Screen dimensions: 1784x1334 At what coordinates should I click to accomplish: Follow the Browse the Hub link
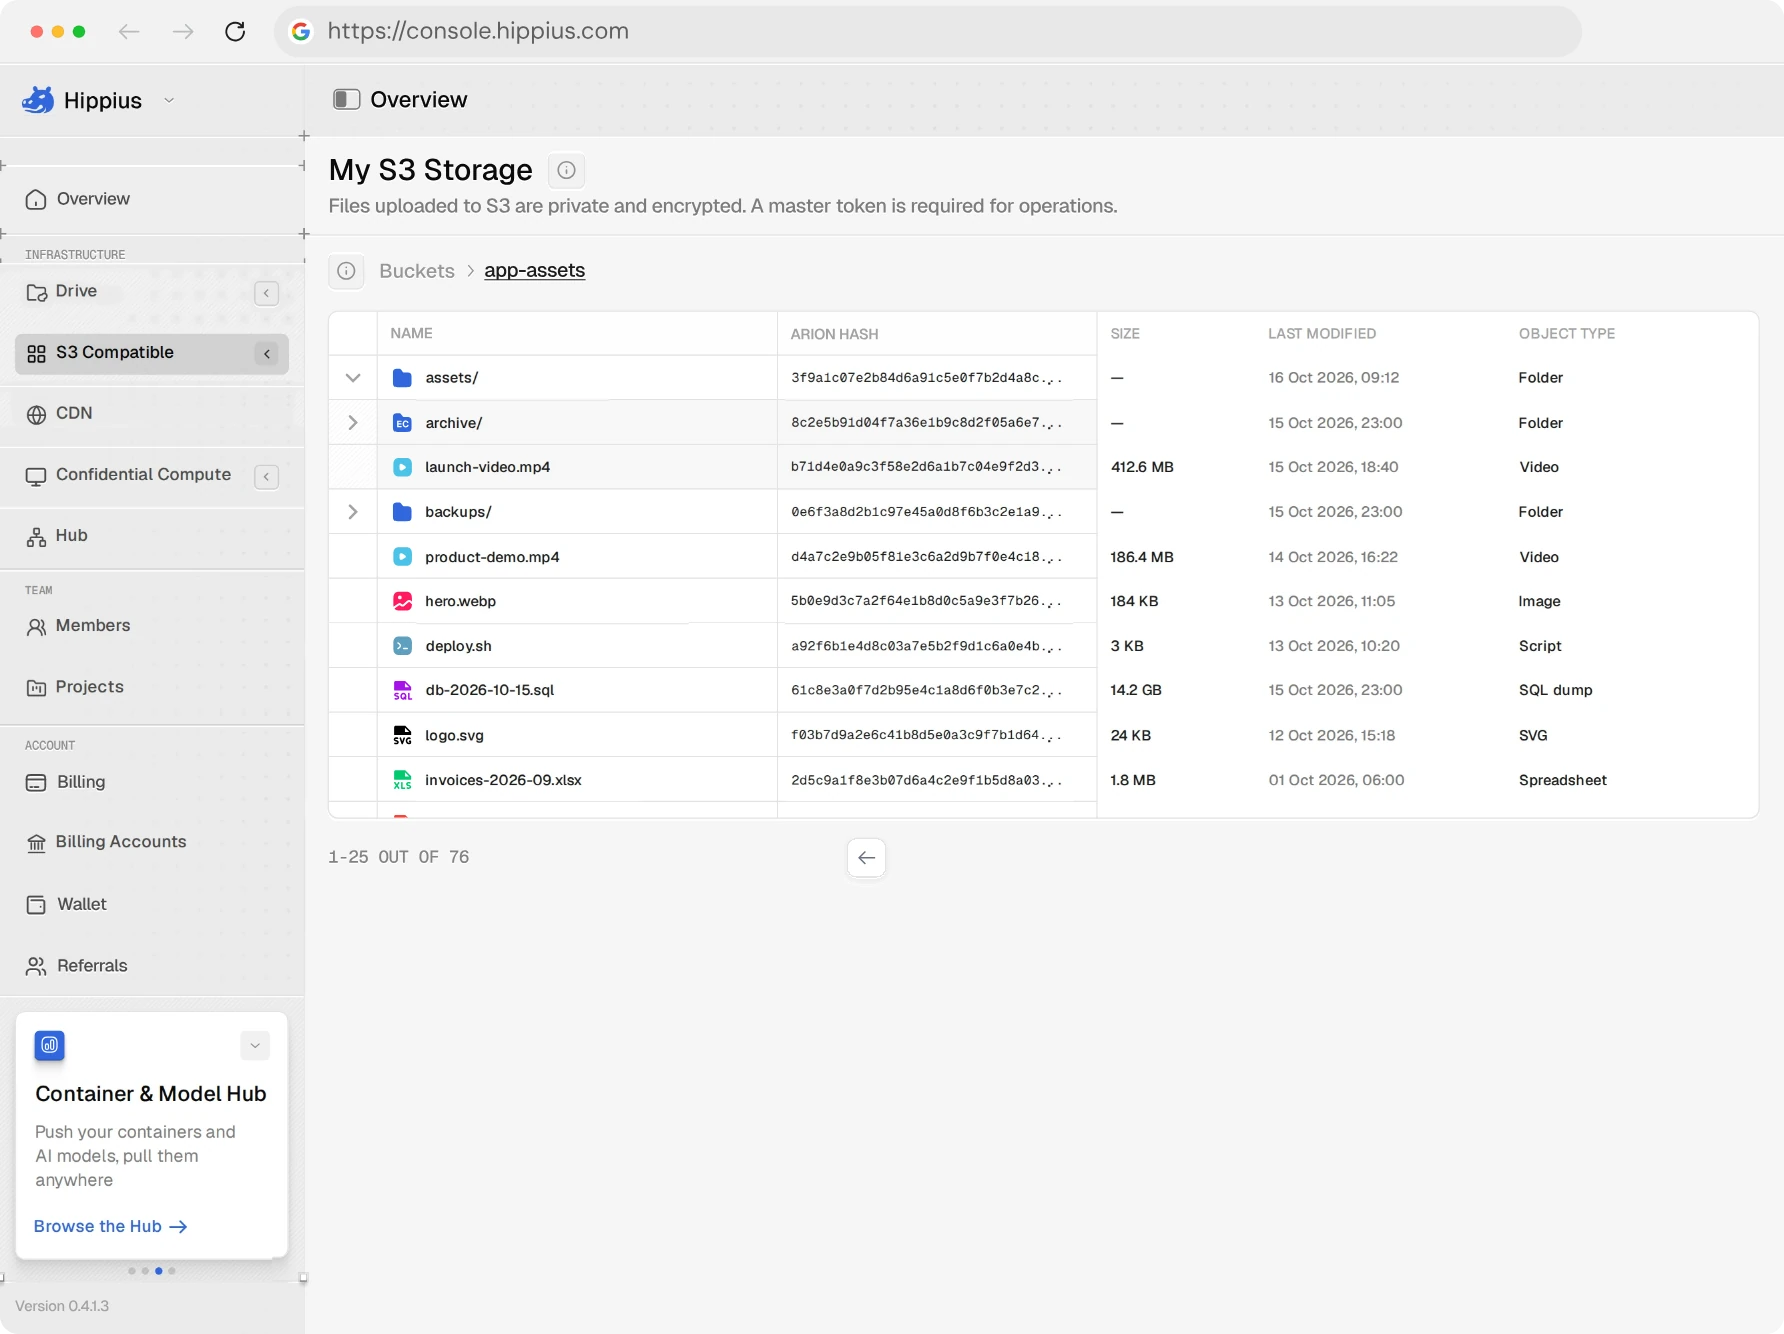click(x=110, y=1226)
